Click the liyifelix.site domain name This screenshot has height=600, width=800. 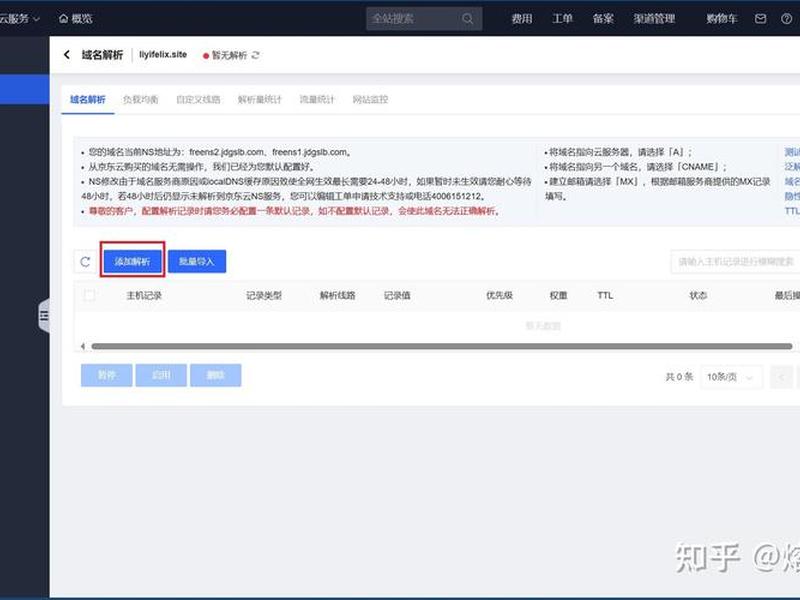[x=163, y=55]
